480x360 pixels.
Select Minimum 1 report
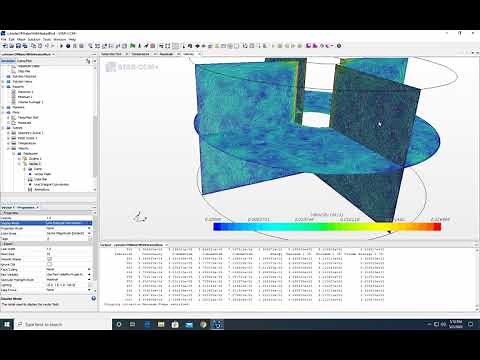point(25,97)
